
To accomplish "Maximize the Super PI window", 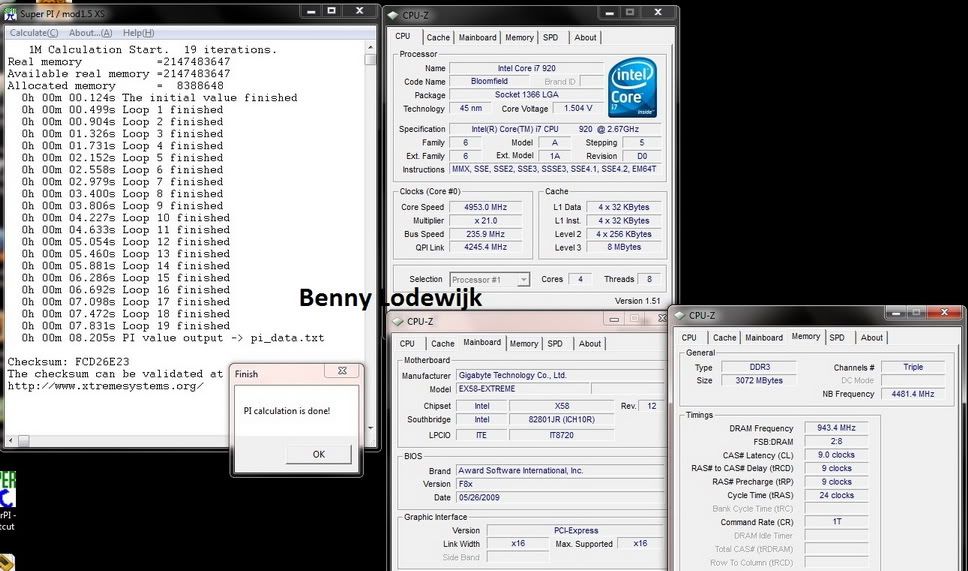I will 332,11.
